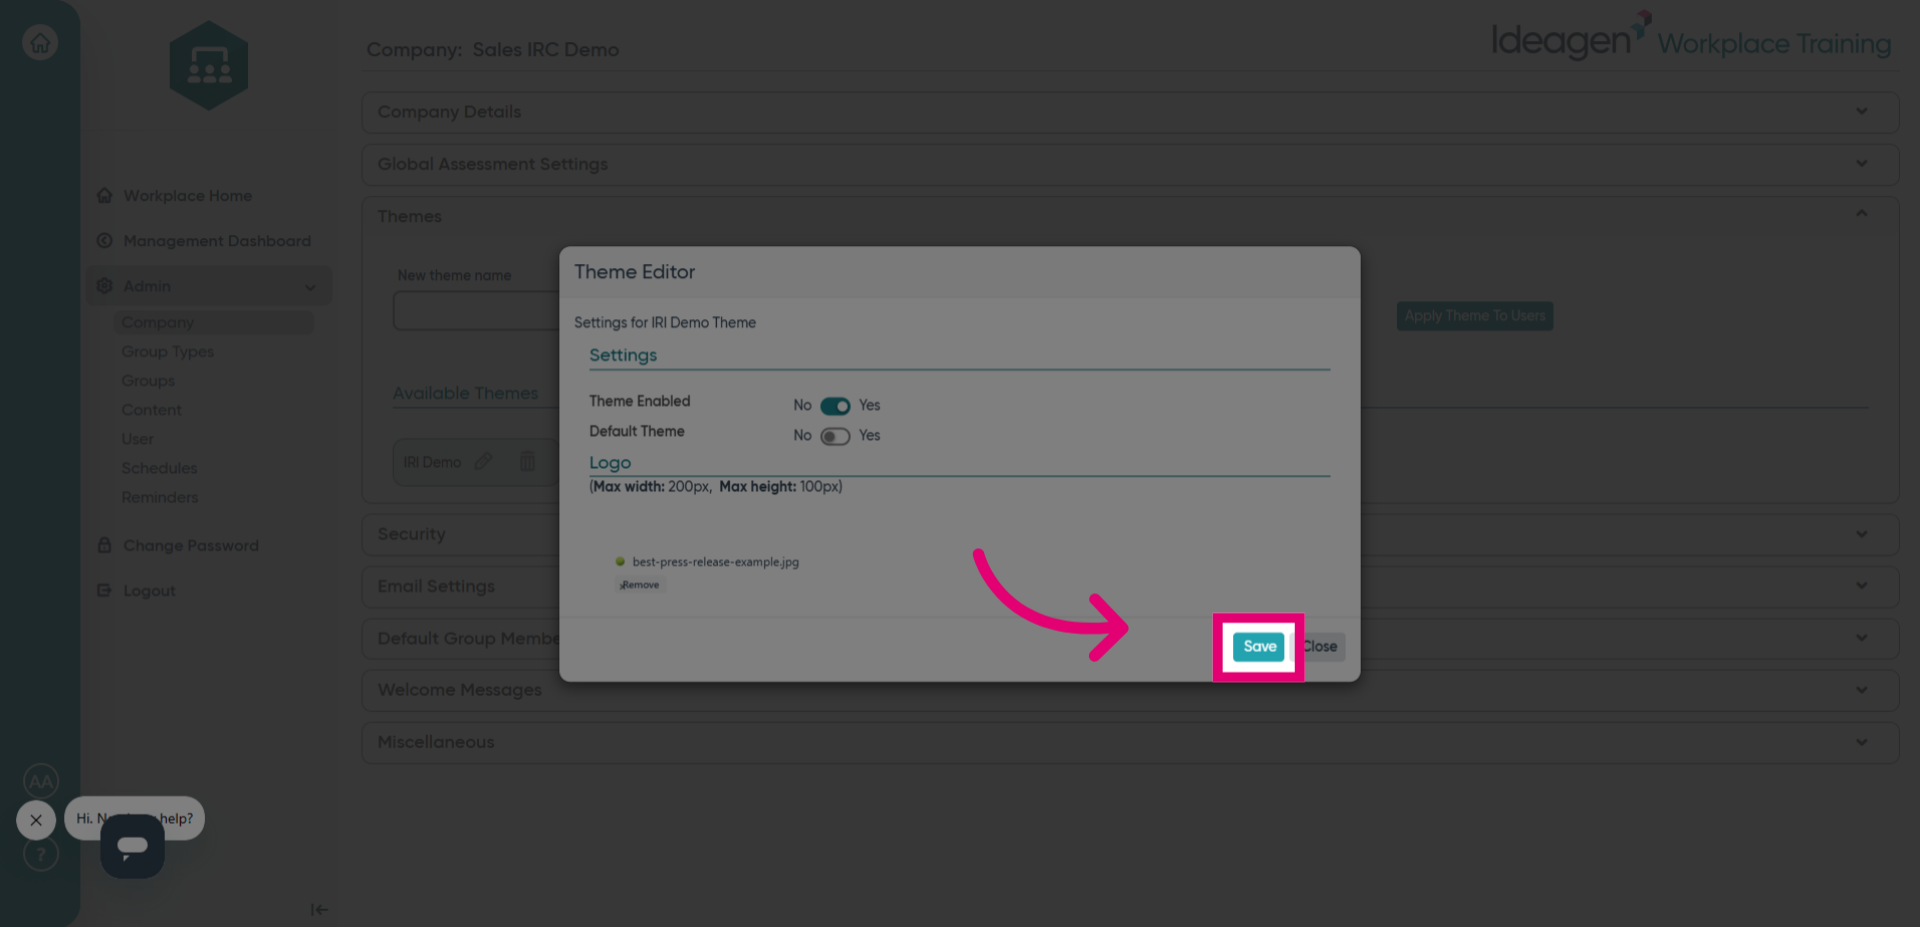
Task: Click the New theme name input field
Action: (476, 311)
